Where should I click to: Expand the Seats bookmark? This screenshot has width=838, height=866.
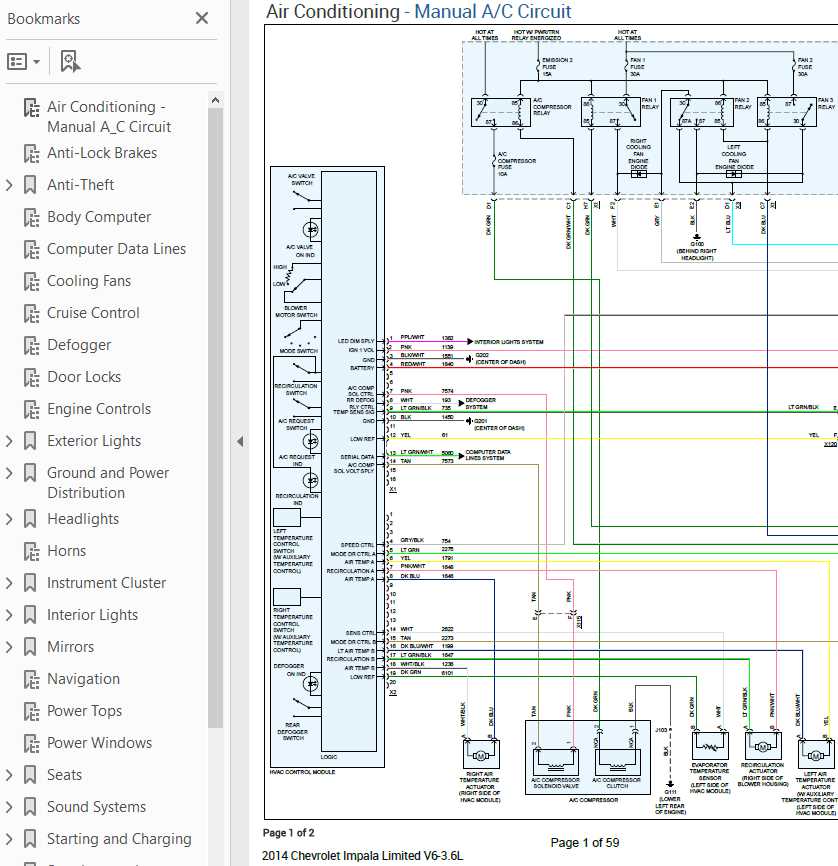[9, 775]
